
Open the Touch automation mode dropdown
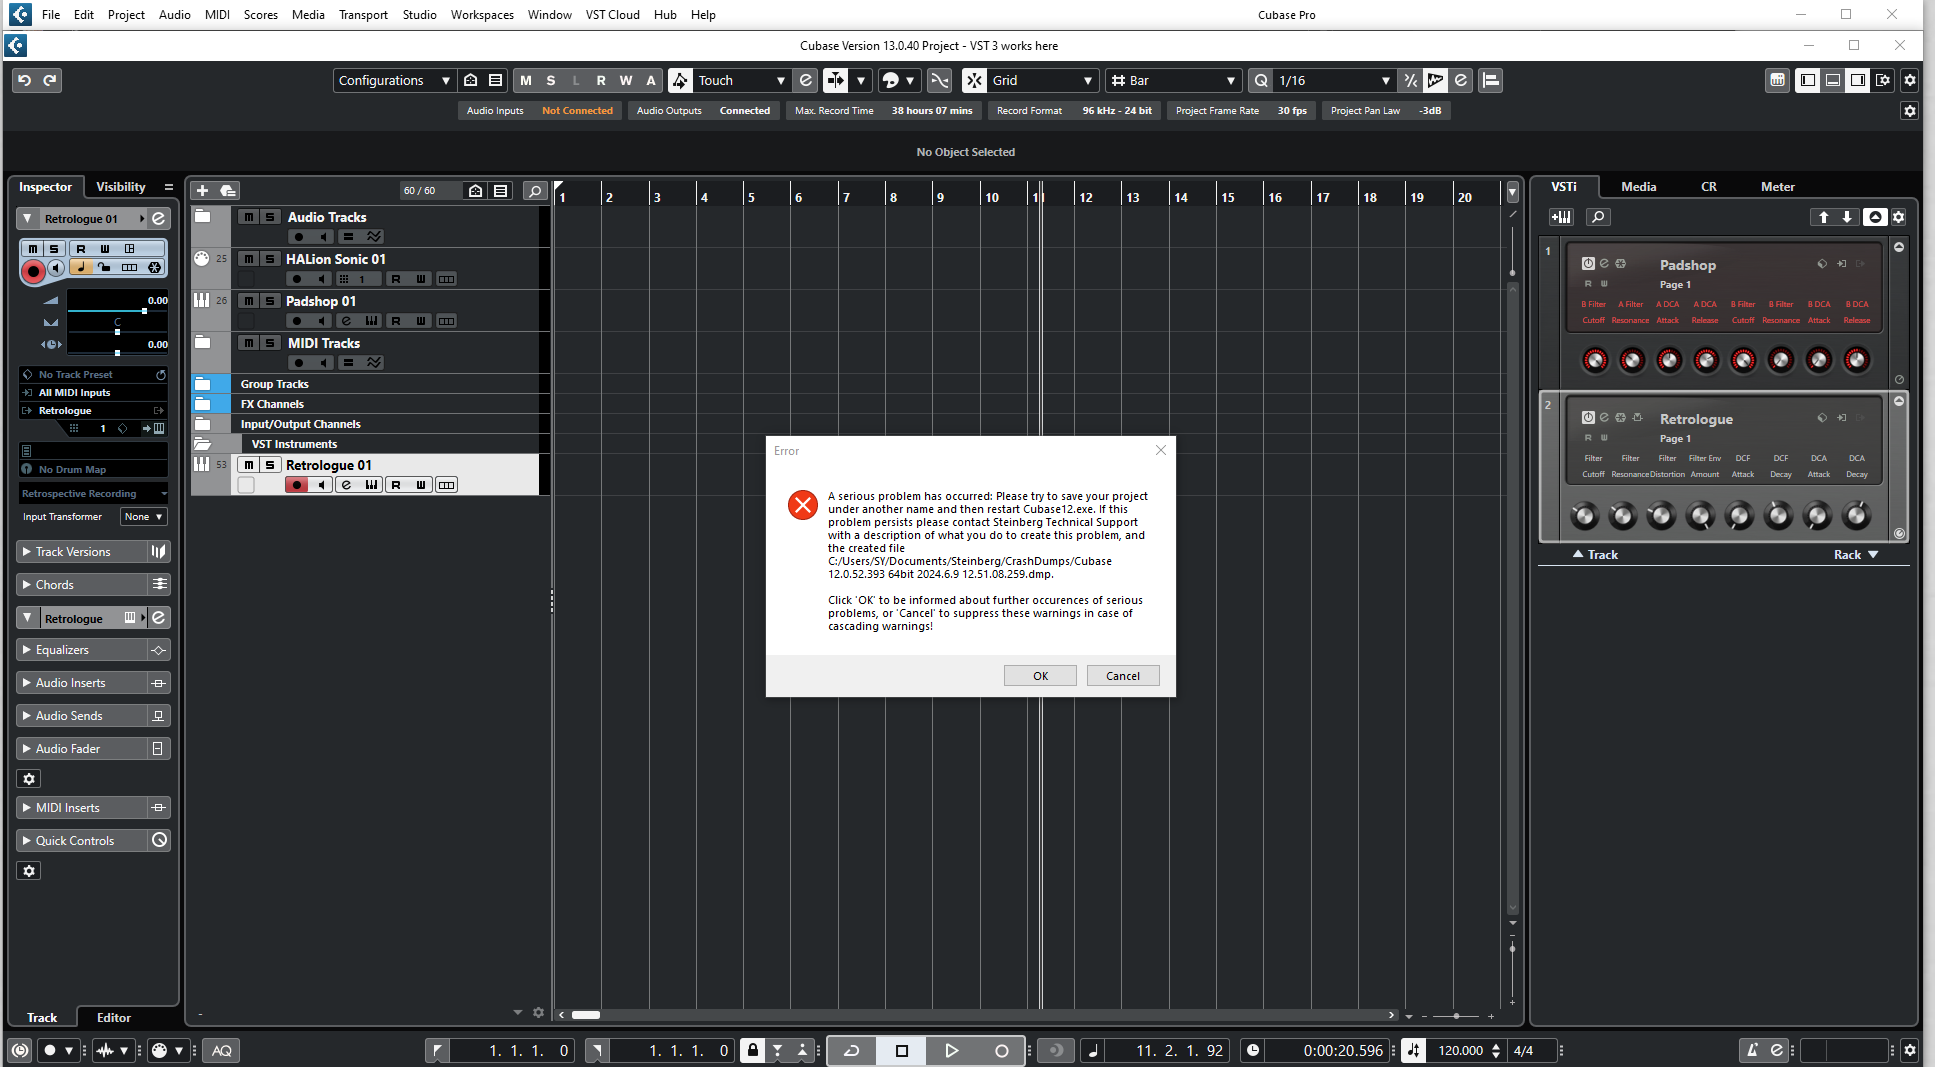[x=740, y=80]
